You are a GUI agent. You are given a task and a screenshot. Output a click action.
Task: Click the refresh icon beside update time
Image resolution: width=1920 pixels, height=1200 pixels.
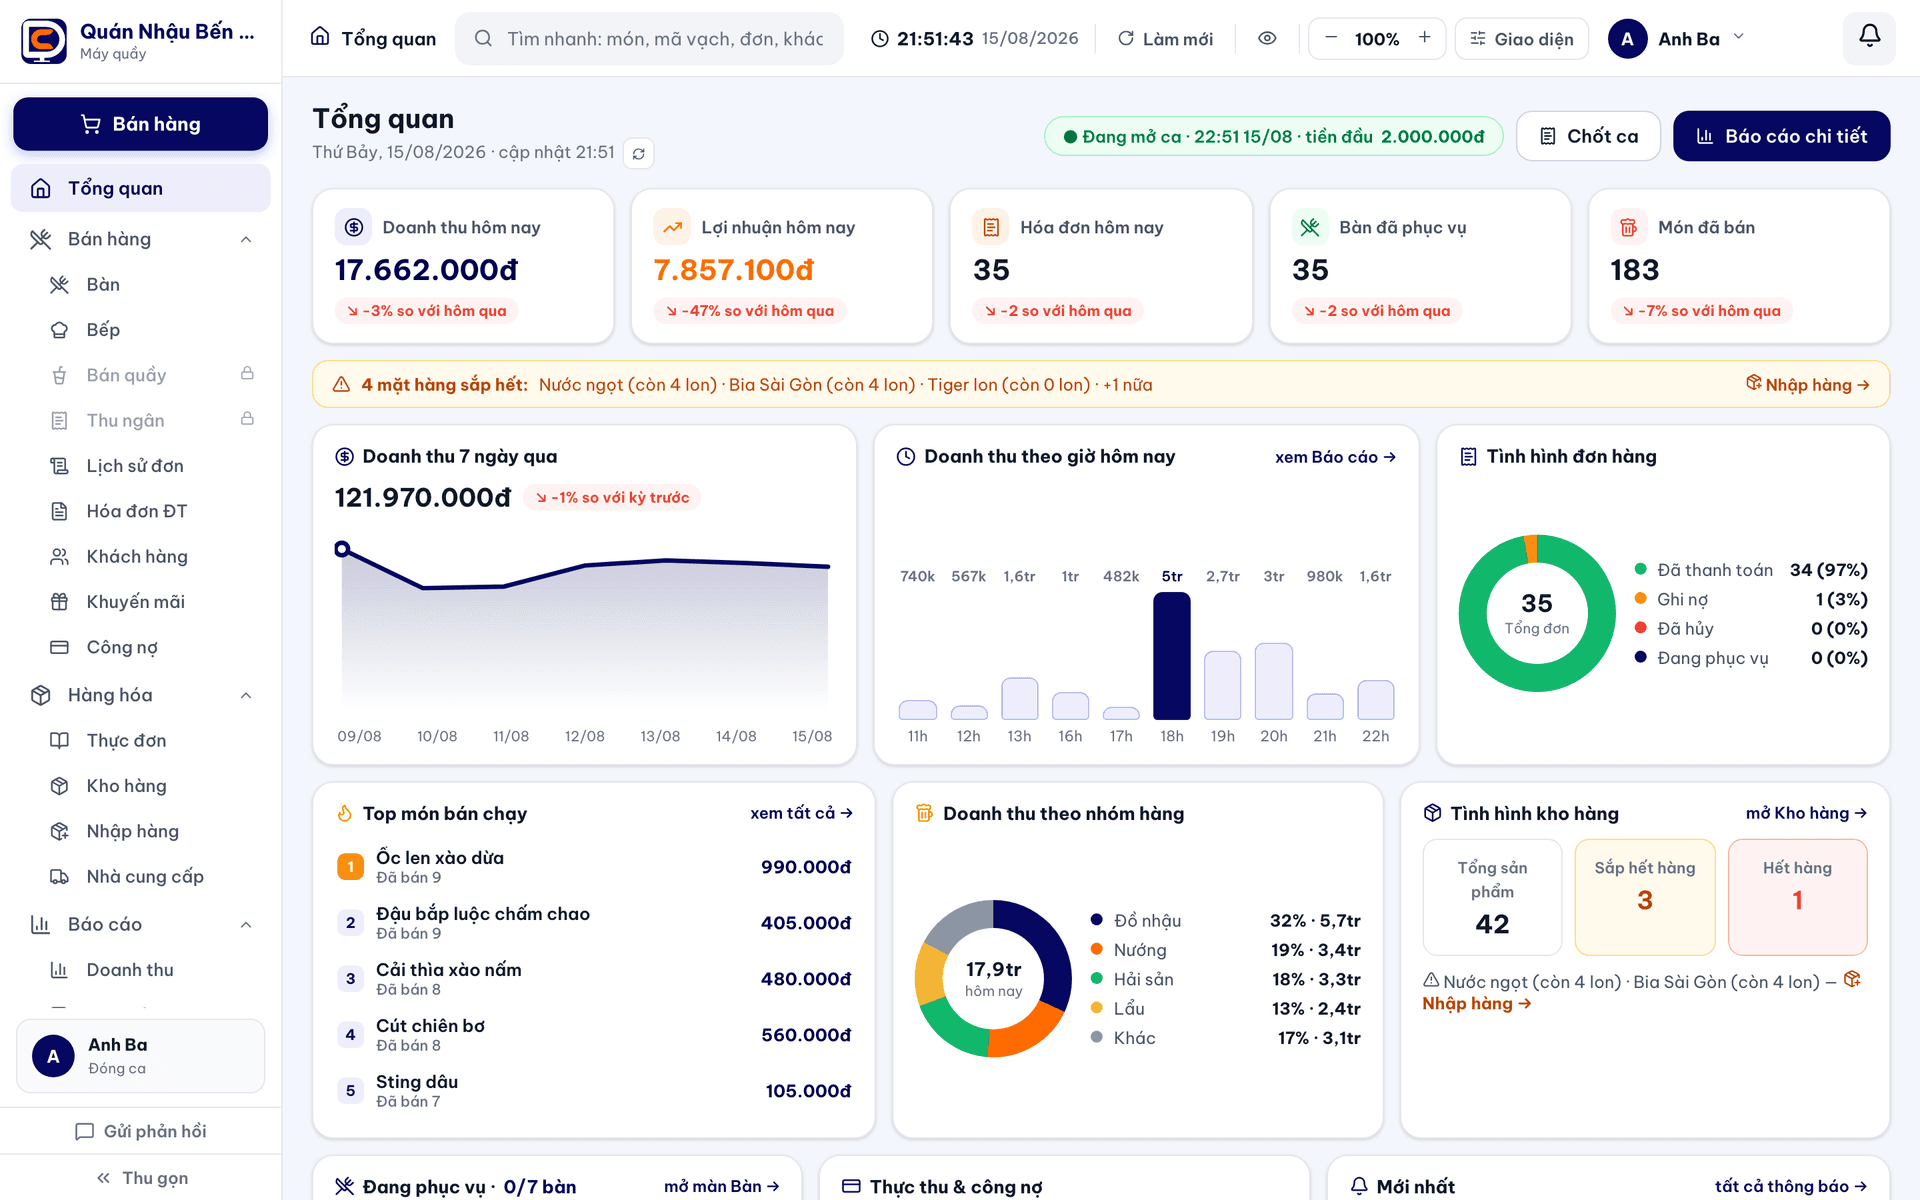638,153
